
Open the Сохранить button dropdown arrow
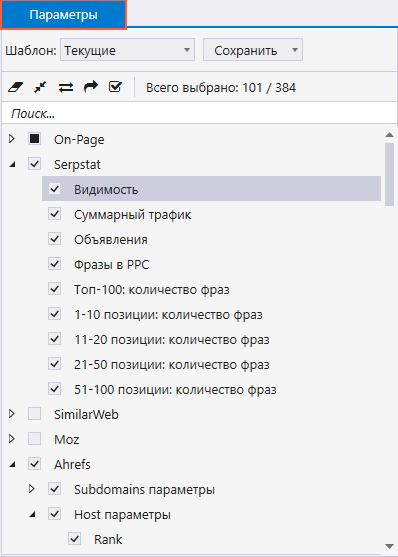295,50
